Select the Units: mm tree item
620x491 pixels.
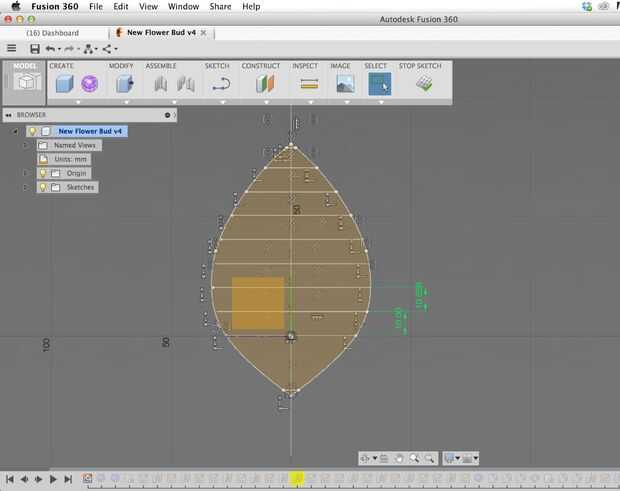(x=64, y=159)
